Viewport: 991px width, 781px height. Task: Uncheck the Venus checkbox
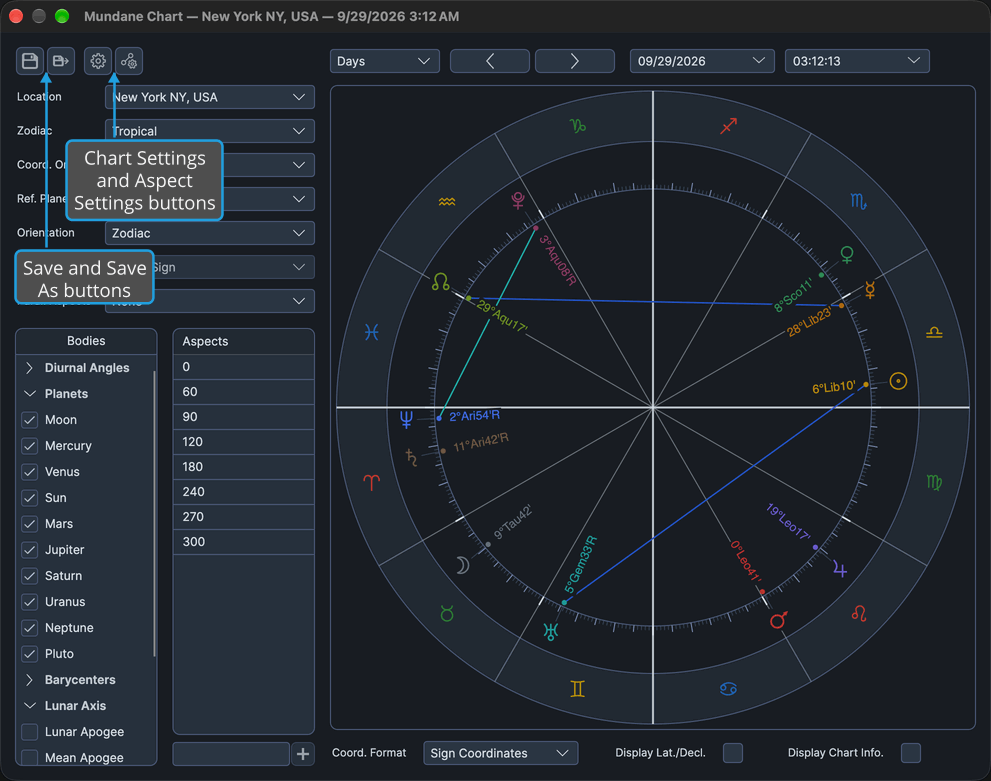tap(30, 472)
